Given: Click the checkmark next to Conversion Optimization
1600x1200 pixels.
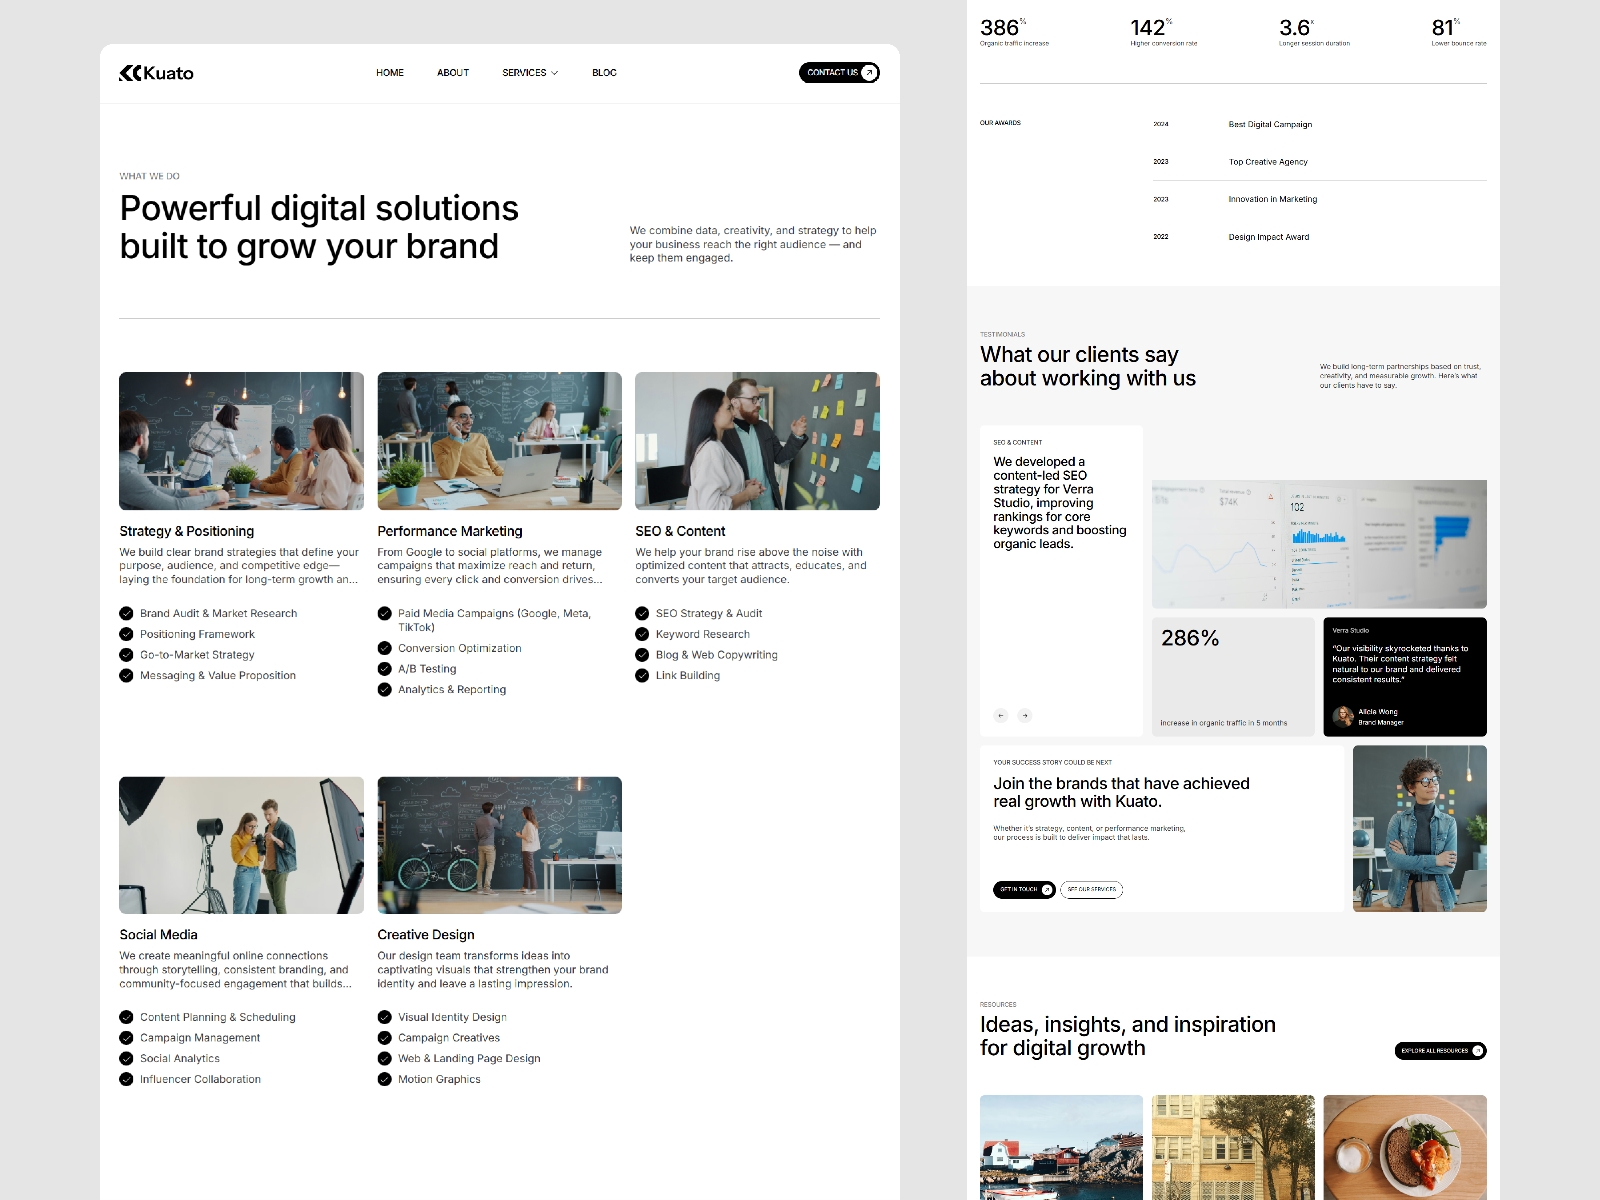Looking at the screenshot, I should [x=384, y=648].
